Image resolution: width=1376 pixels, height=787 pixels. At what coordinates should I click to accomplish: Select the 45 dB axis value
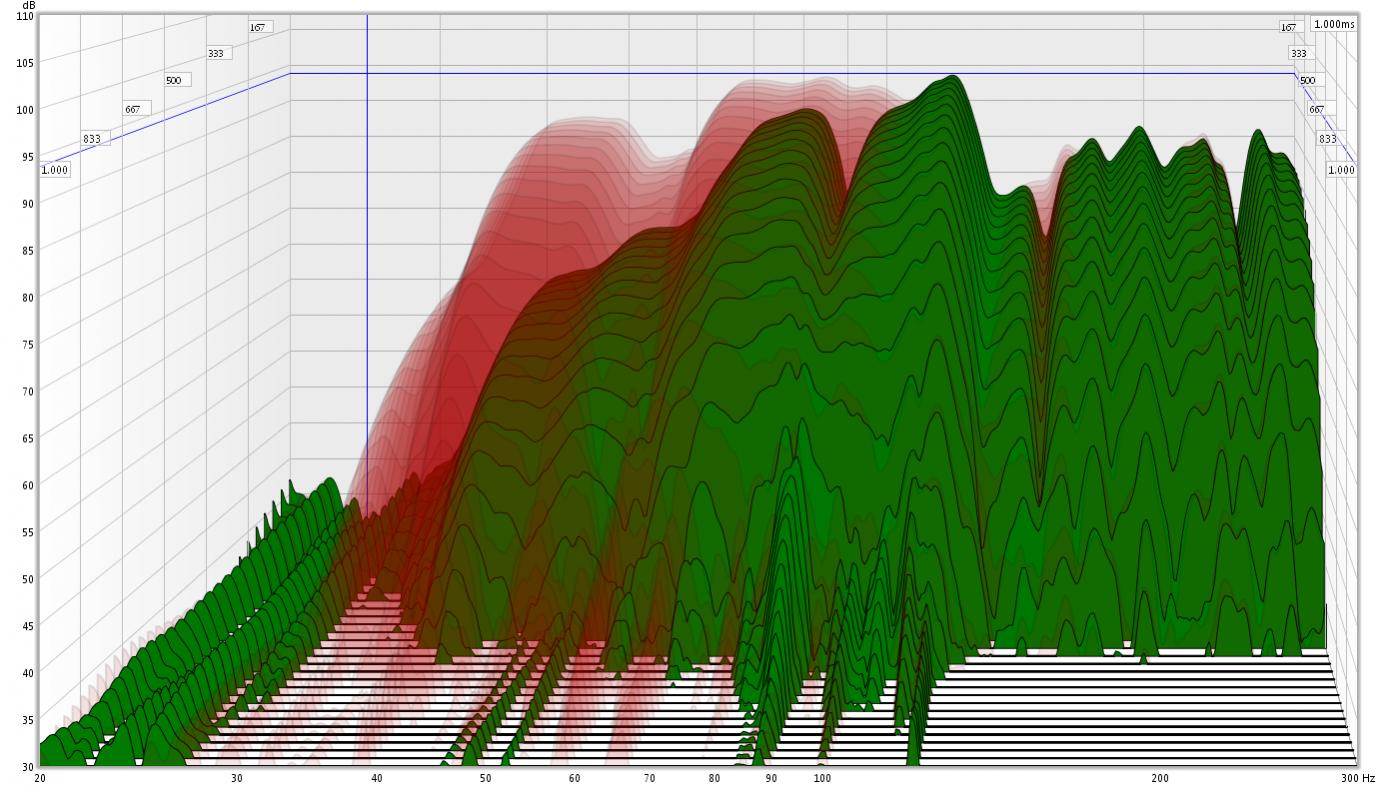pos(28,626)
